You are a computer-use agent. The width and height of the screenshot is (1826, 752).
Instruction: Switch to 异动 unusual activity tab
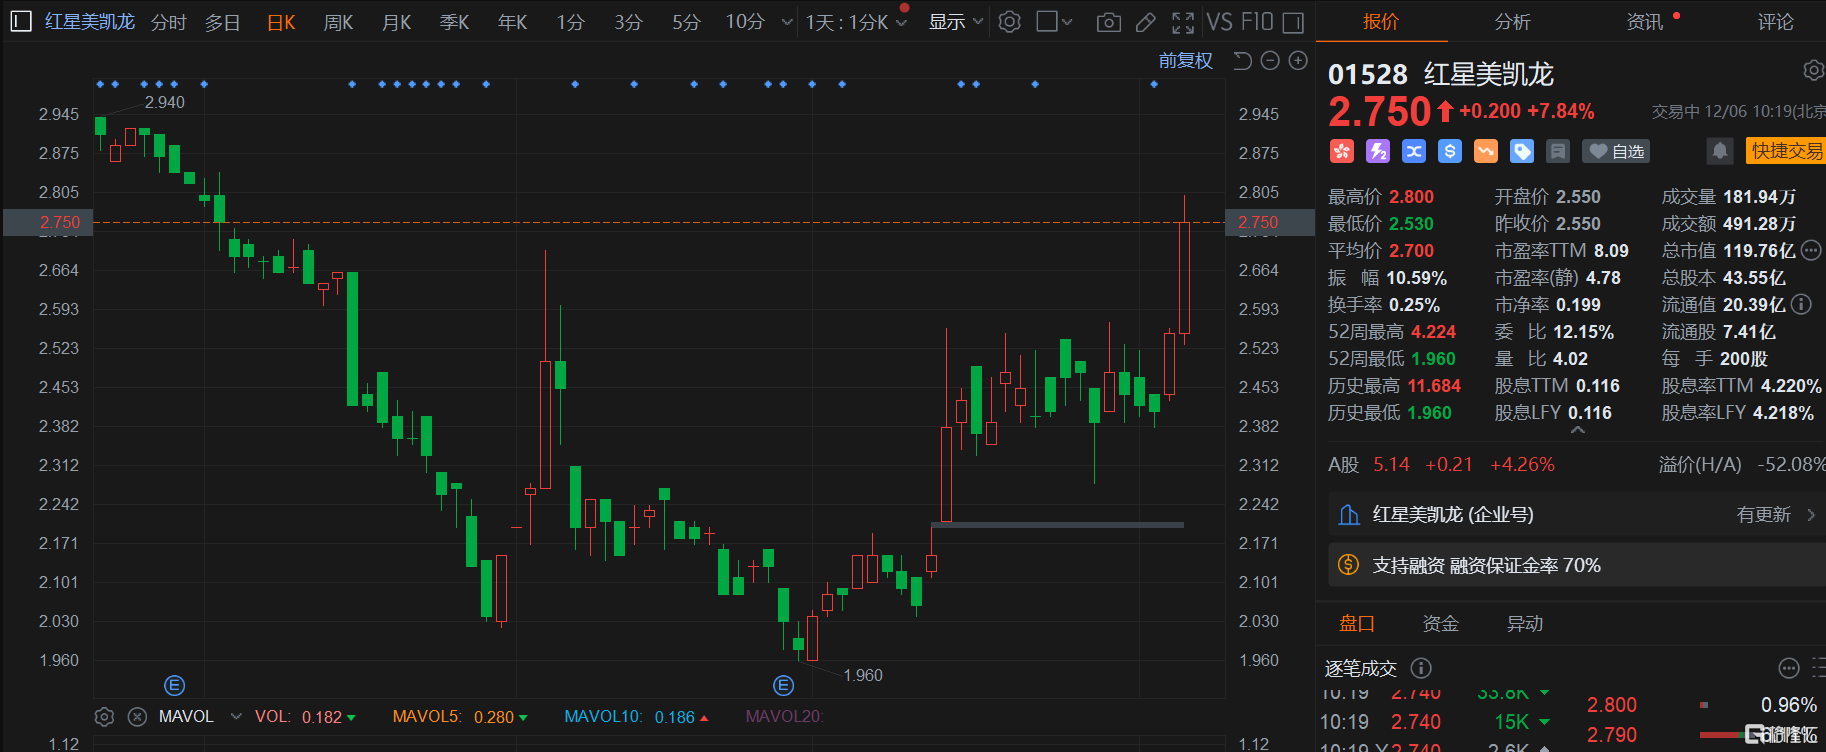point(1525,623)
